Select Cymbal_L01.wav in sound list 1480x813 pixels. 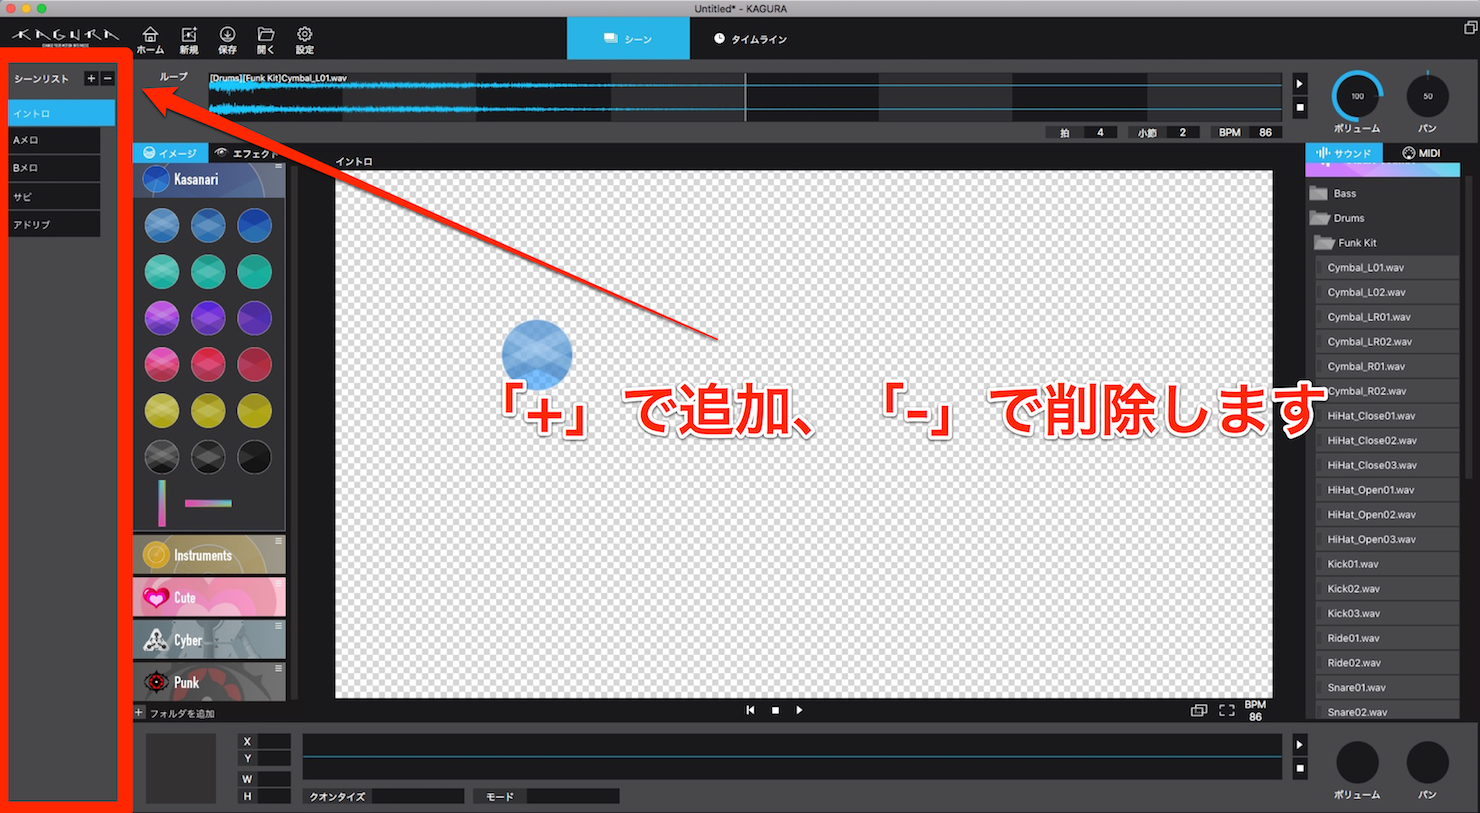click(x=1389, y=268)
